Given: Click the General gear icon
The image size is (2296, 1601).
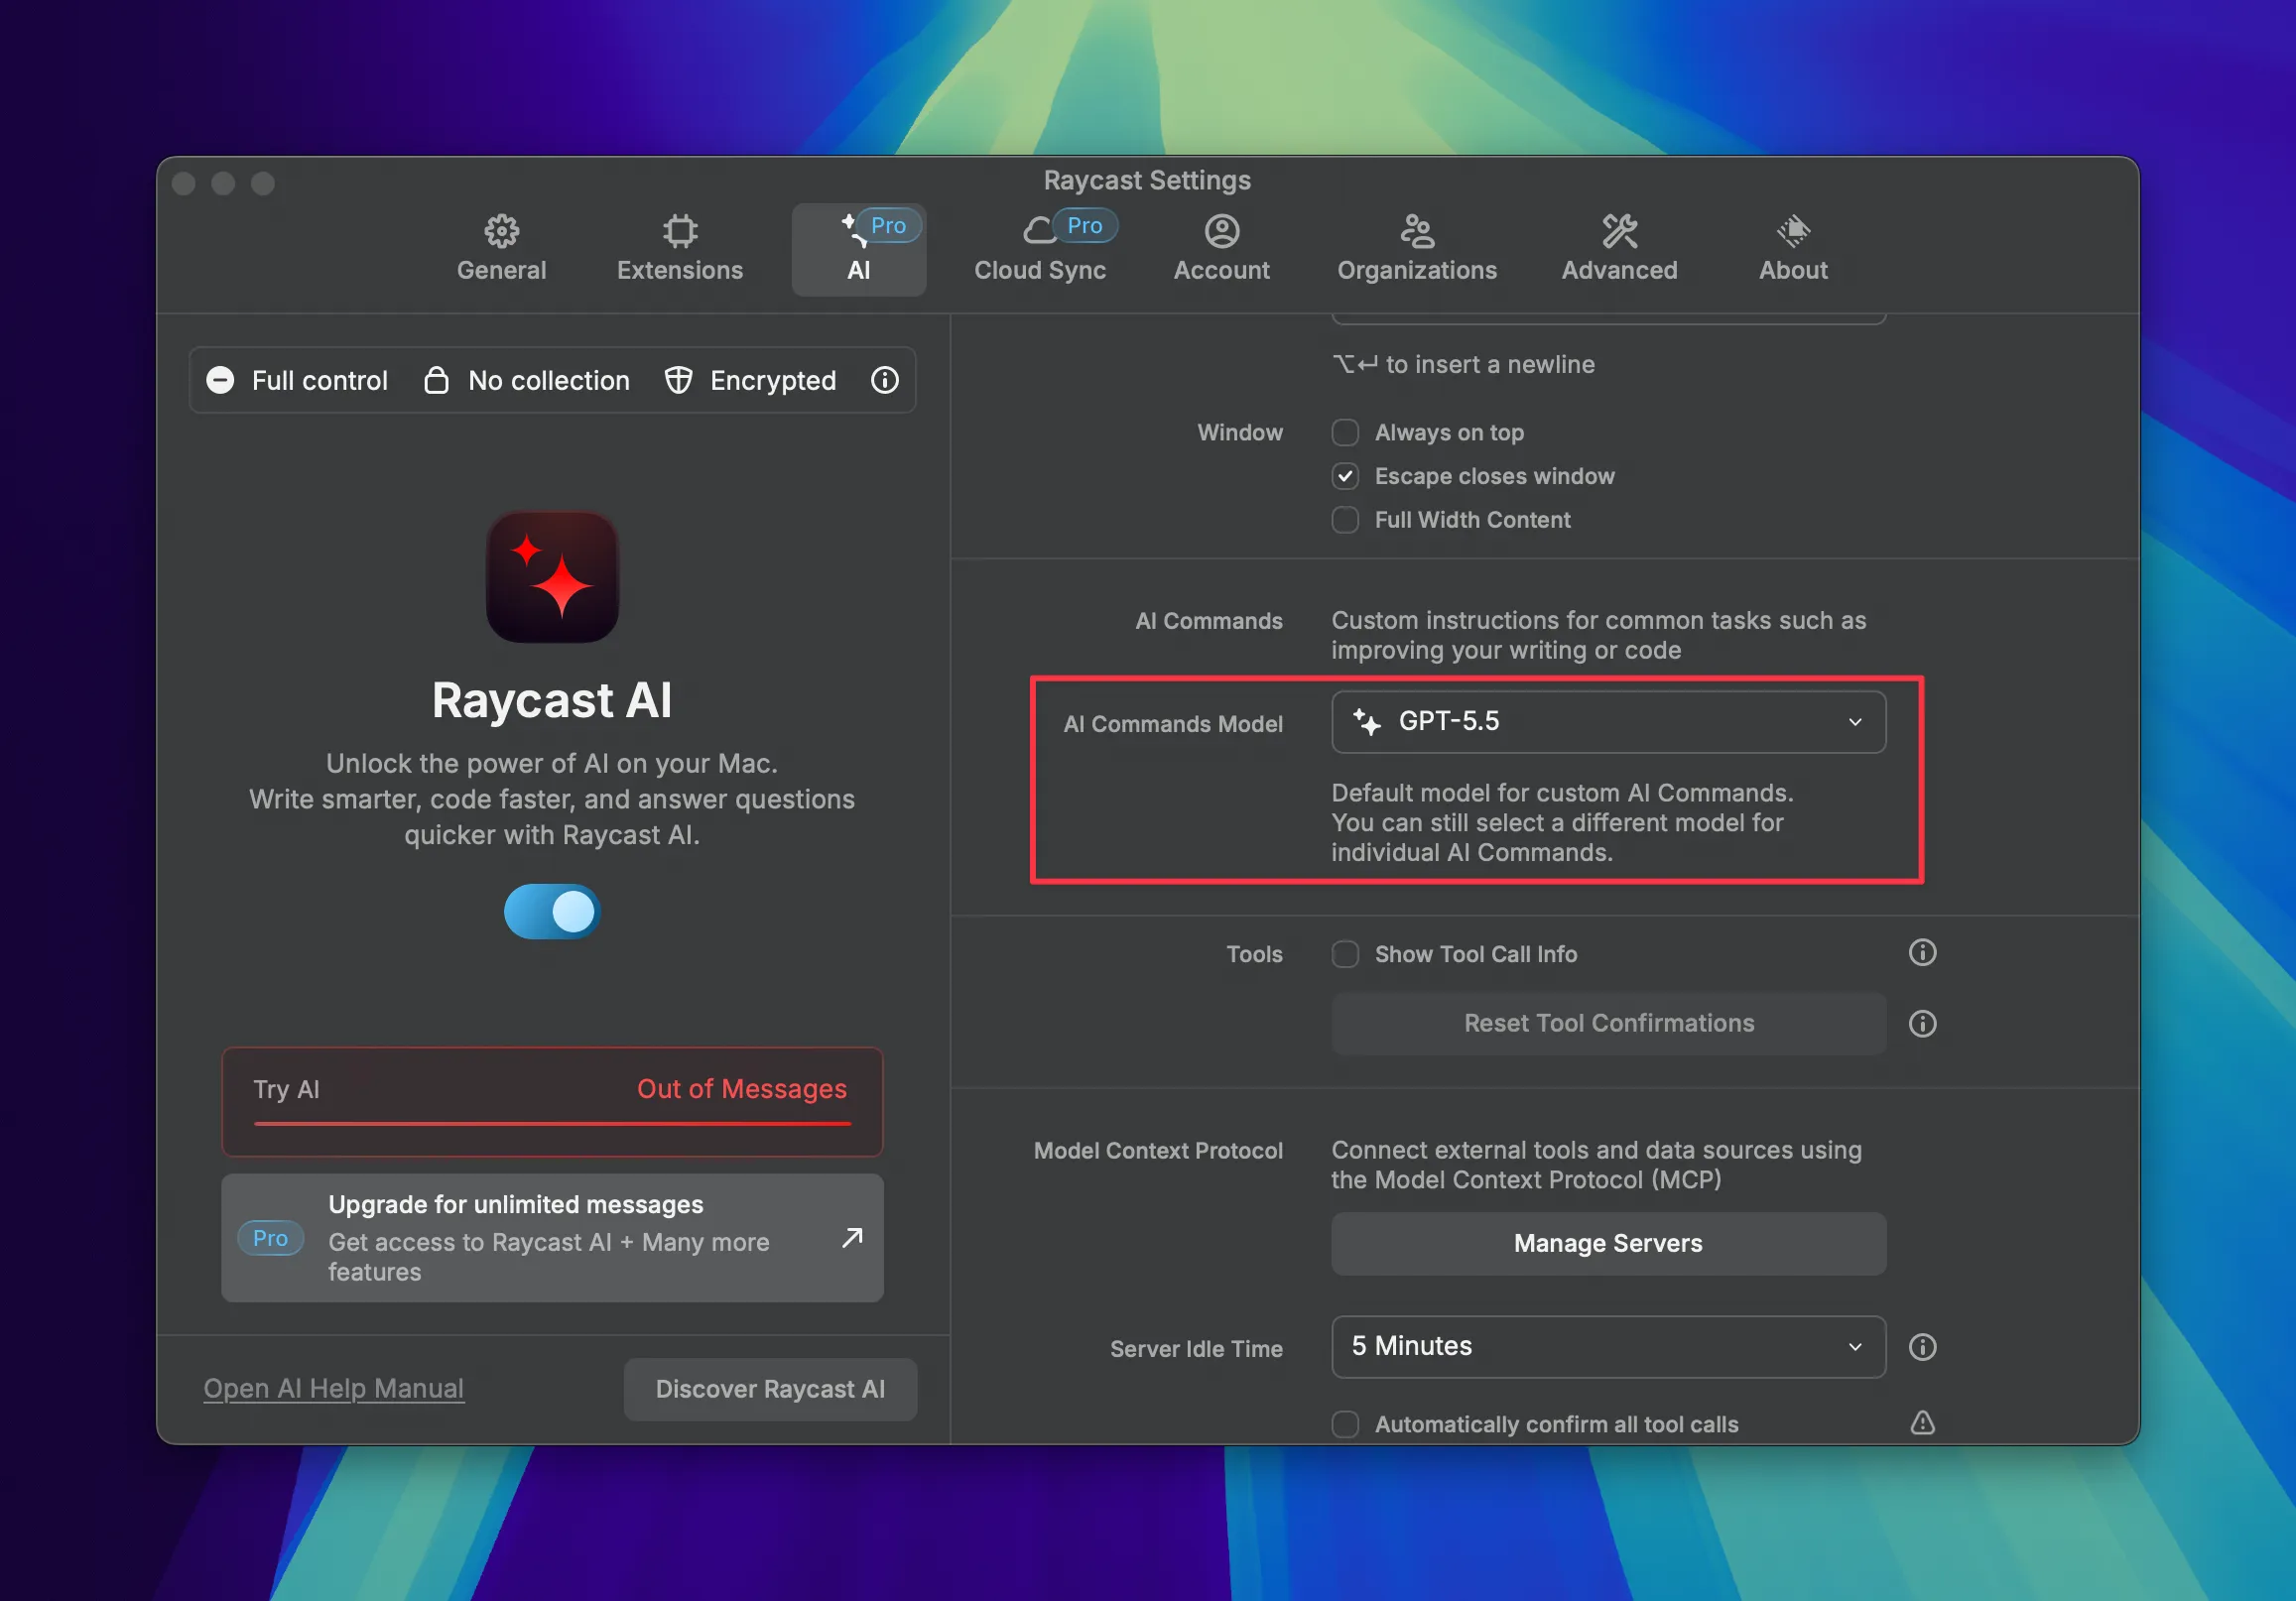Looking at the screenshot, I should pos(501,231).
